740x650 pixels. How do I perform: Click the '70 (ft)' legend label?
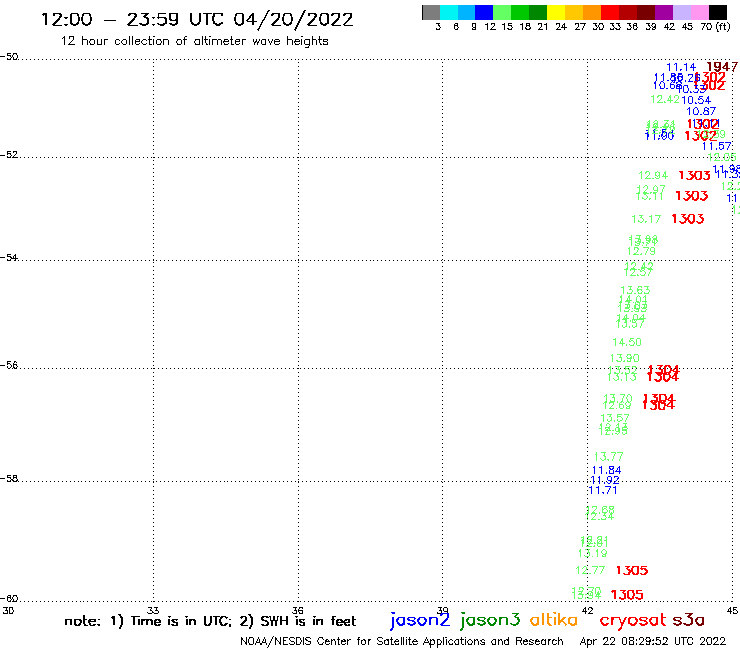coord(715,27)
